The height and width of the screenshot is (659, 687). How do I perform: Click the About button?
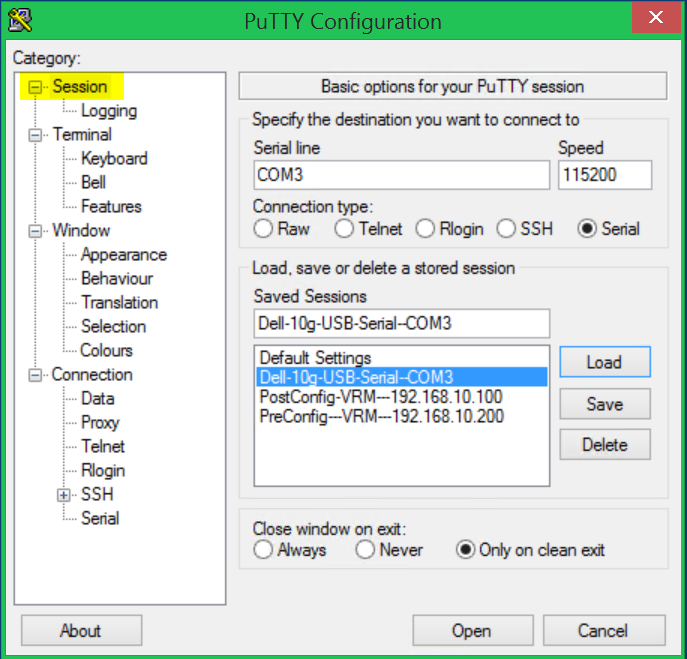(x=81, y=631)
